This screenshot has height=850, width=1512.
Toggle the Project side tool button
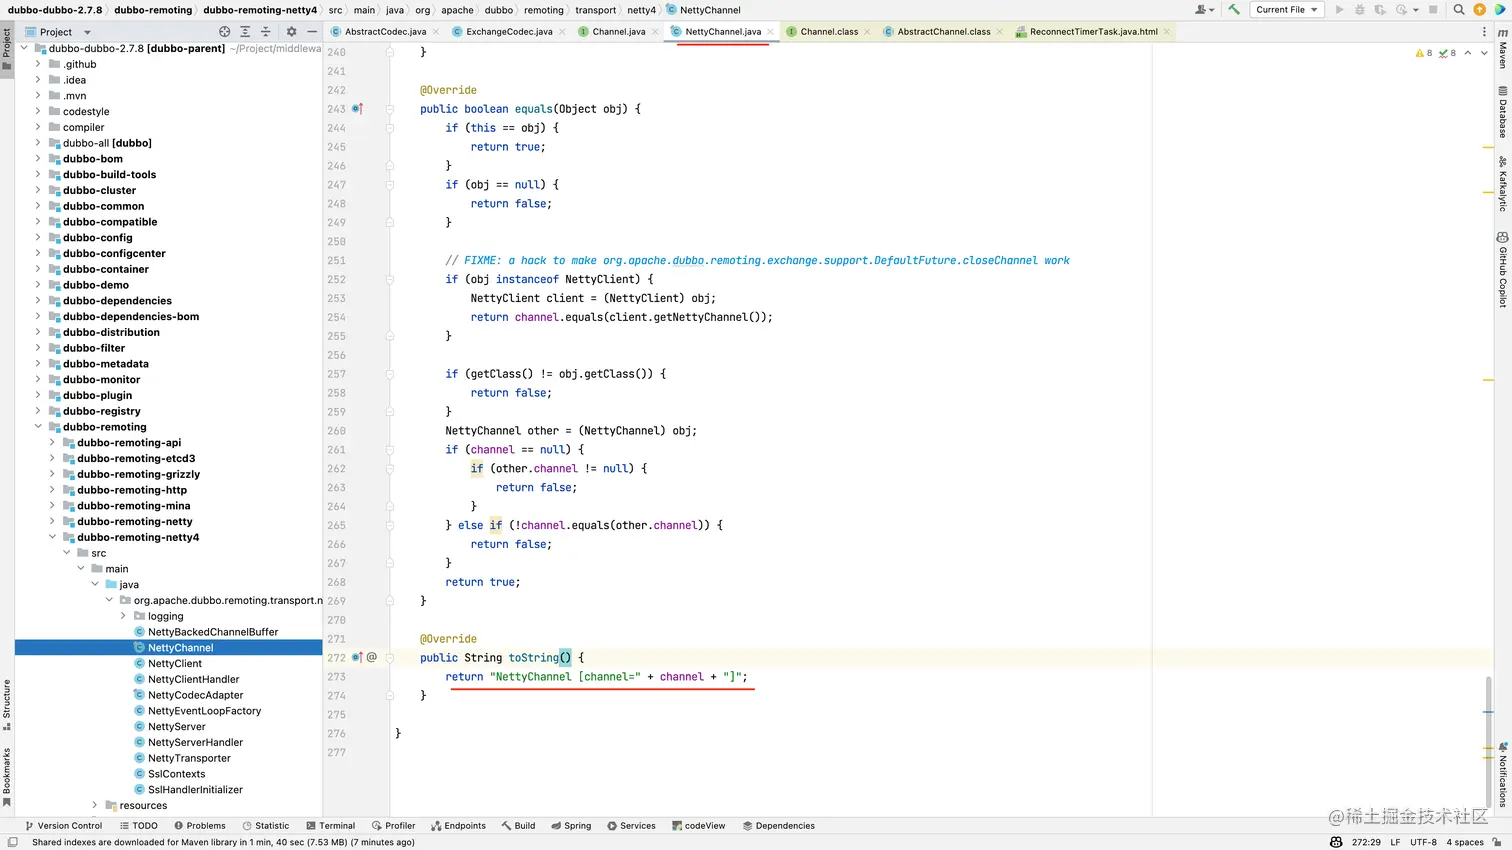[7, 48]
